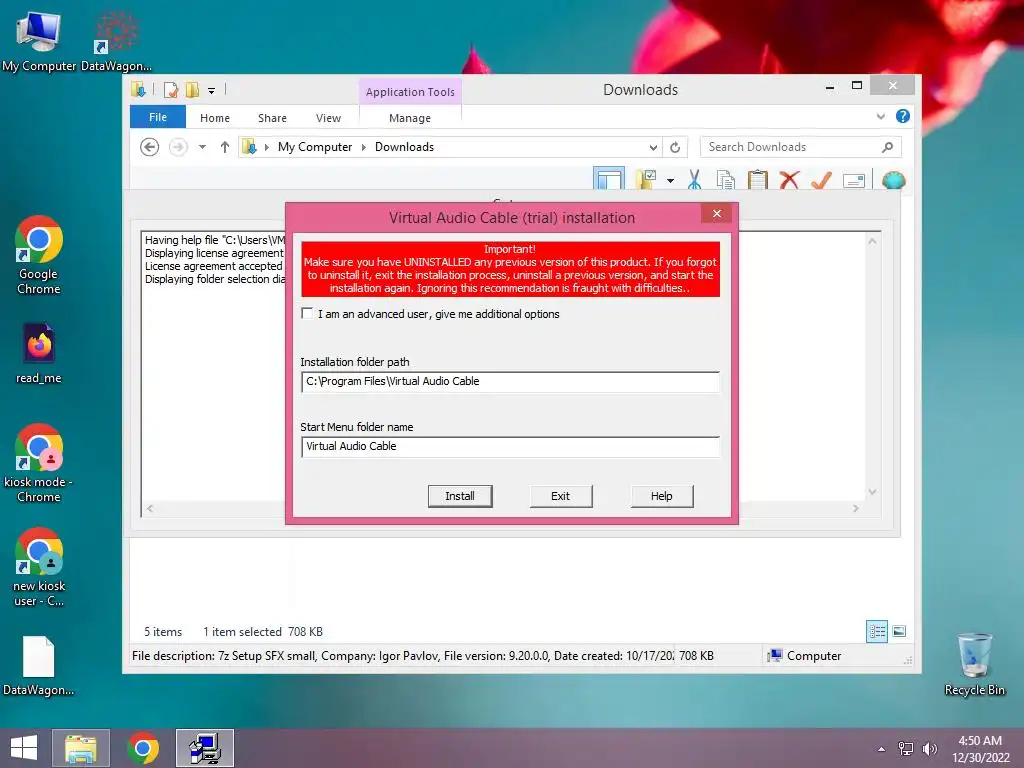Click the envelope E-mail icon

tap(854, 181)
